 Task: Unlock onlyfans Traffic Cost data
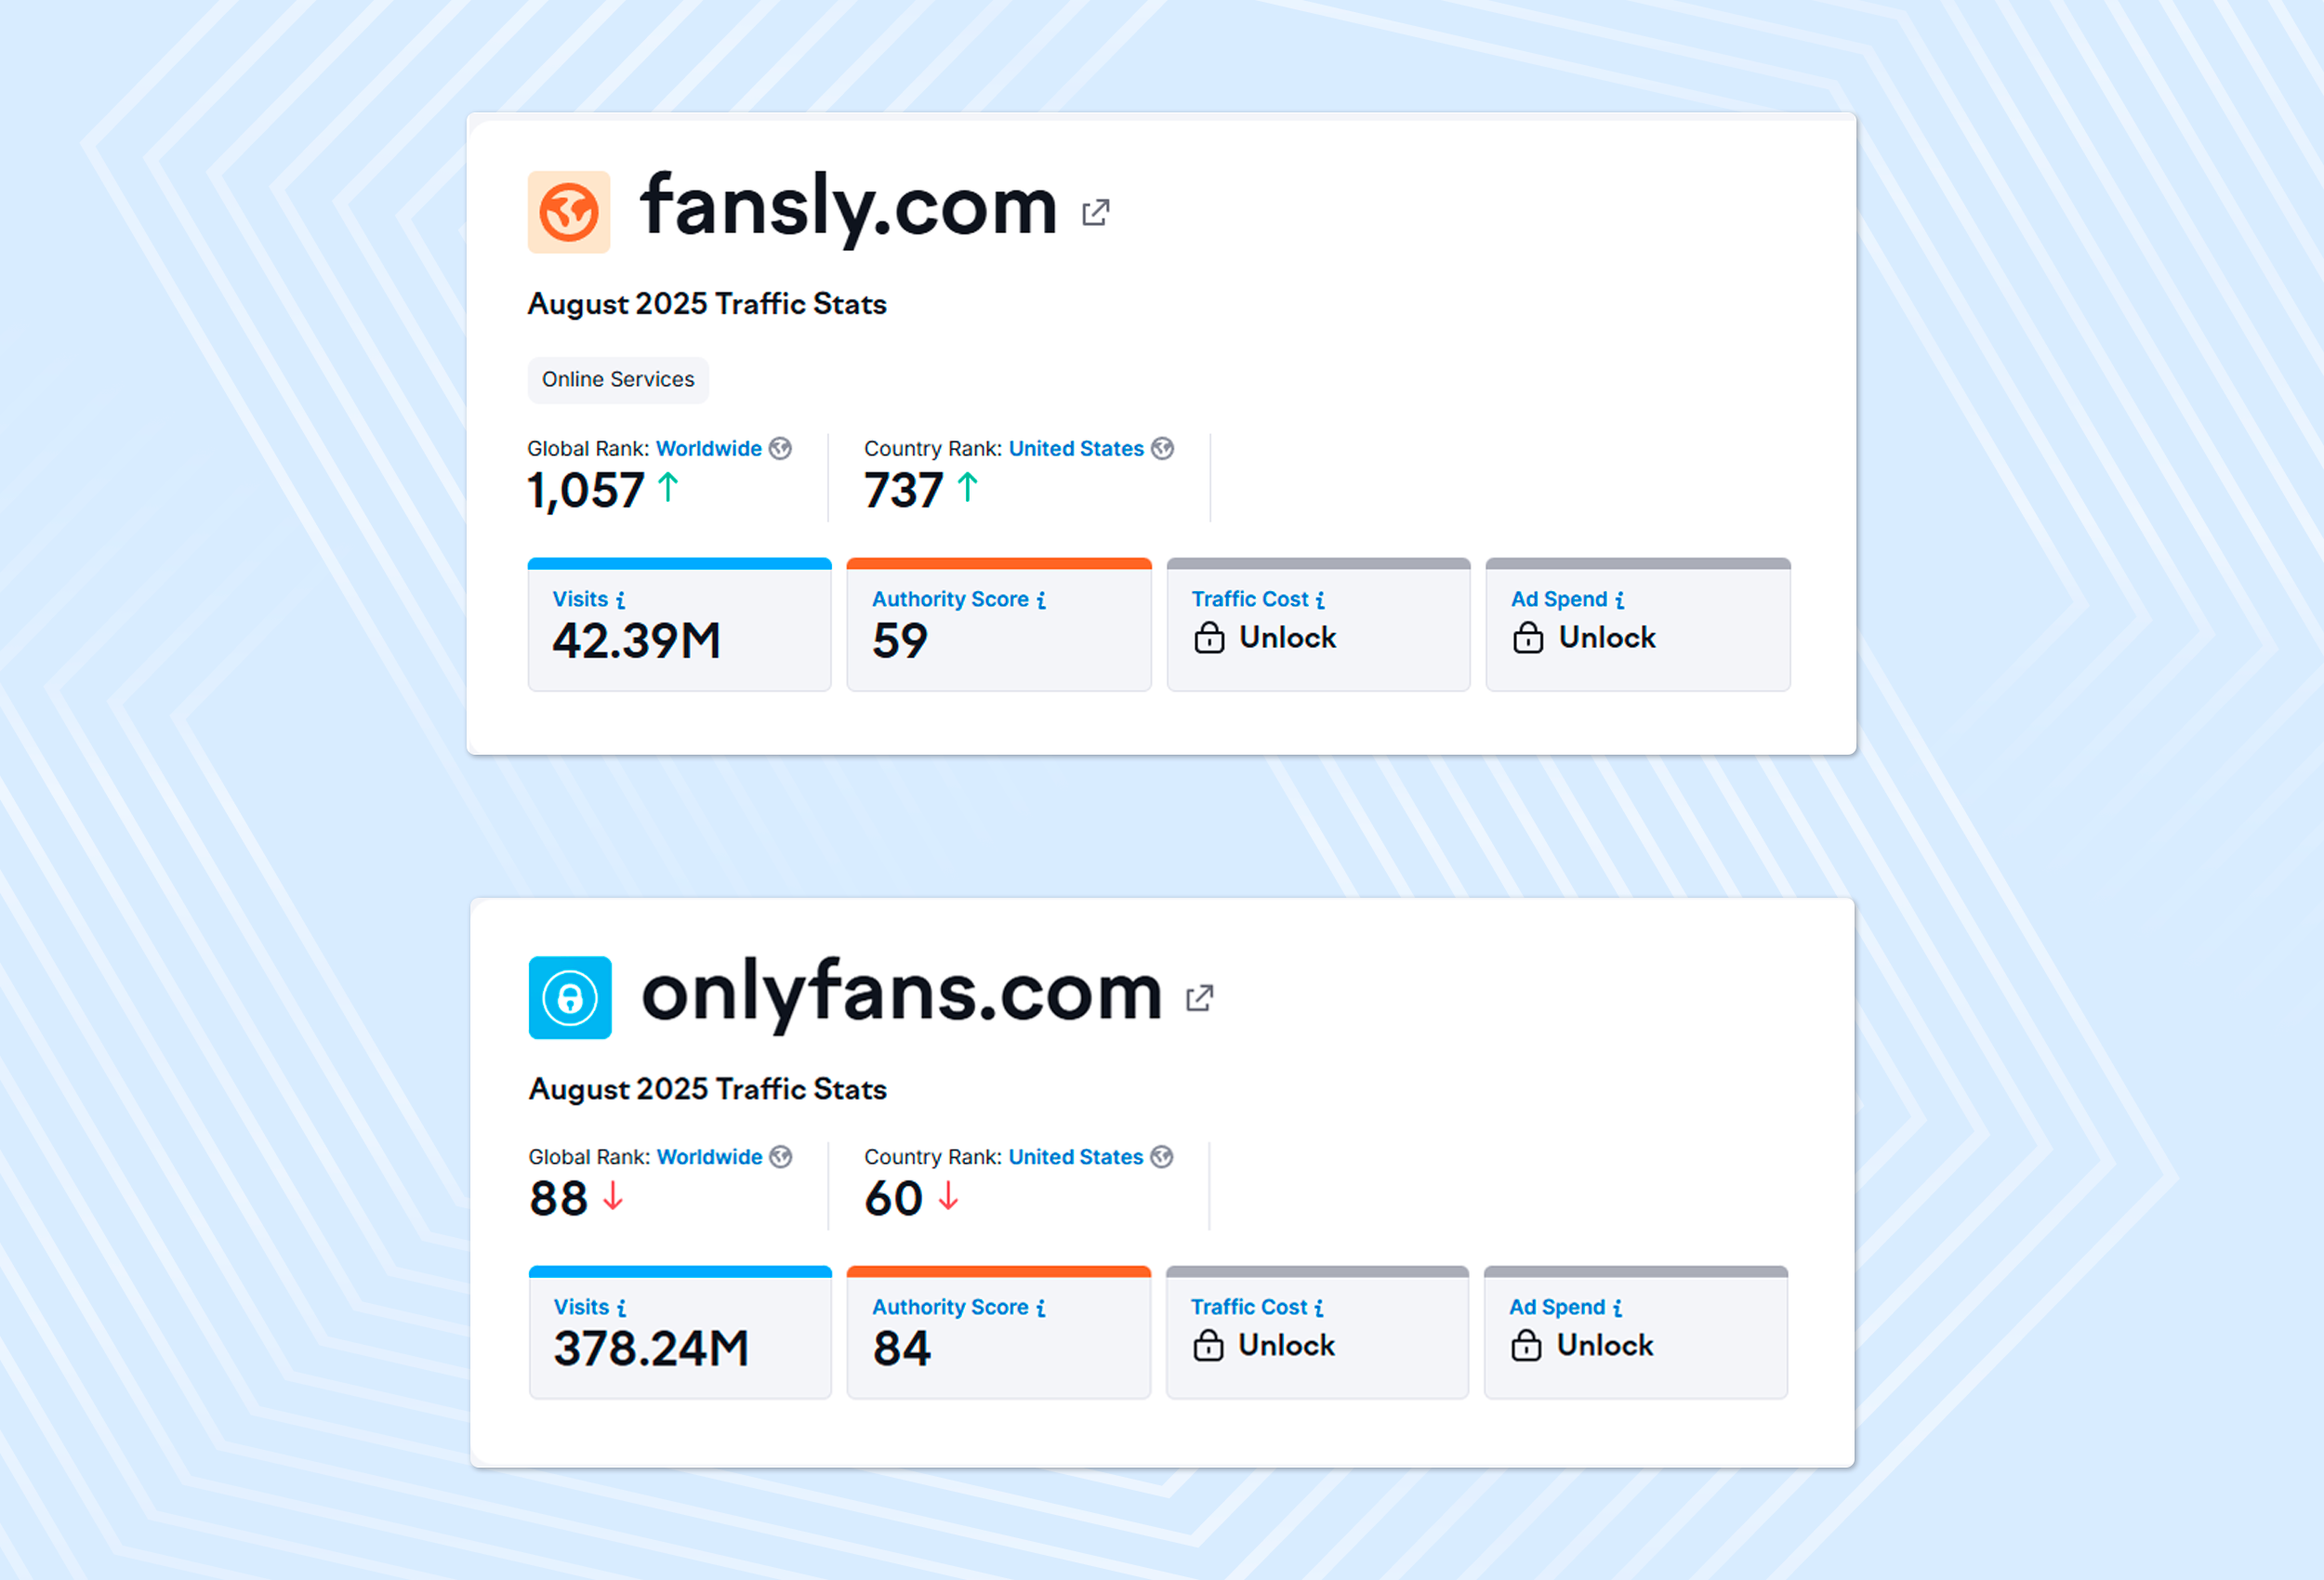(x=1286, y=1346)
